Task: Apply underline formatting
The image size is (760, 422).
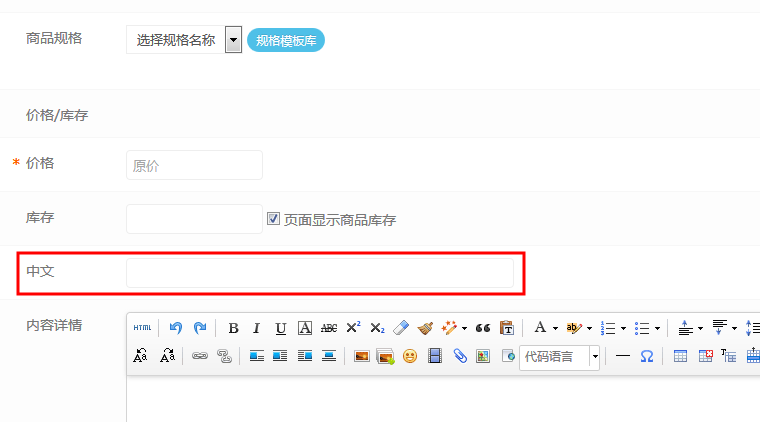Action: 280,328
